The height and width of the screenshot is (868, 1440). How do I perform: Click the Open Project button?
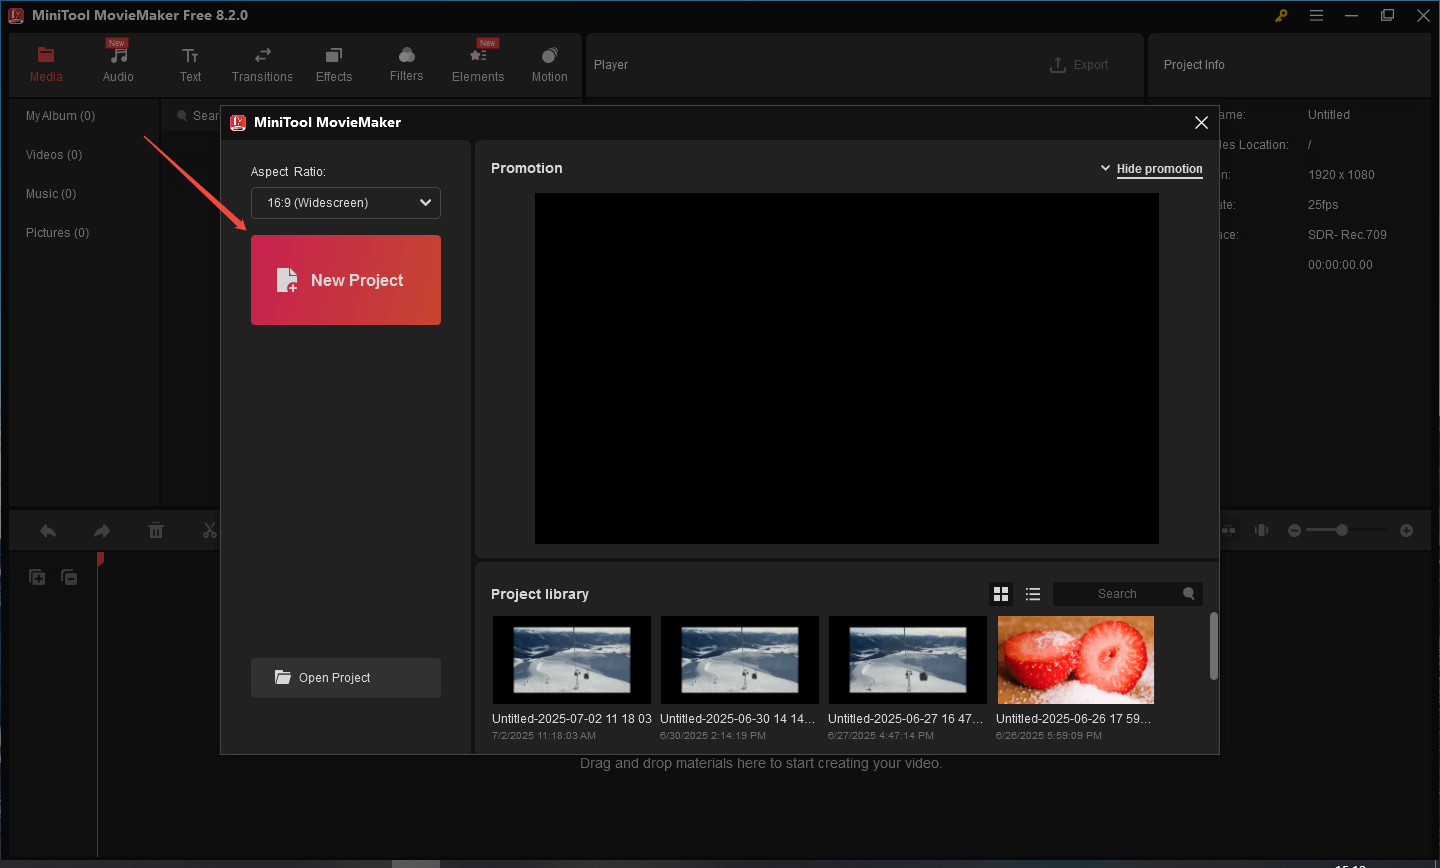click(346, 678)
